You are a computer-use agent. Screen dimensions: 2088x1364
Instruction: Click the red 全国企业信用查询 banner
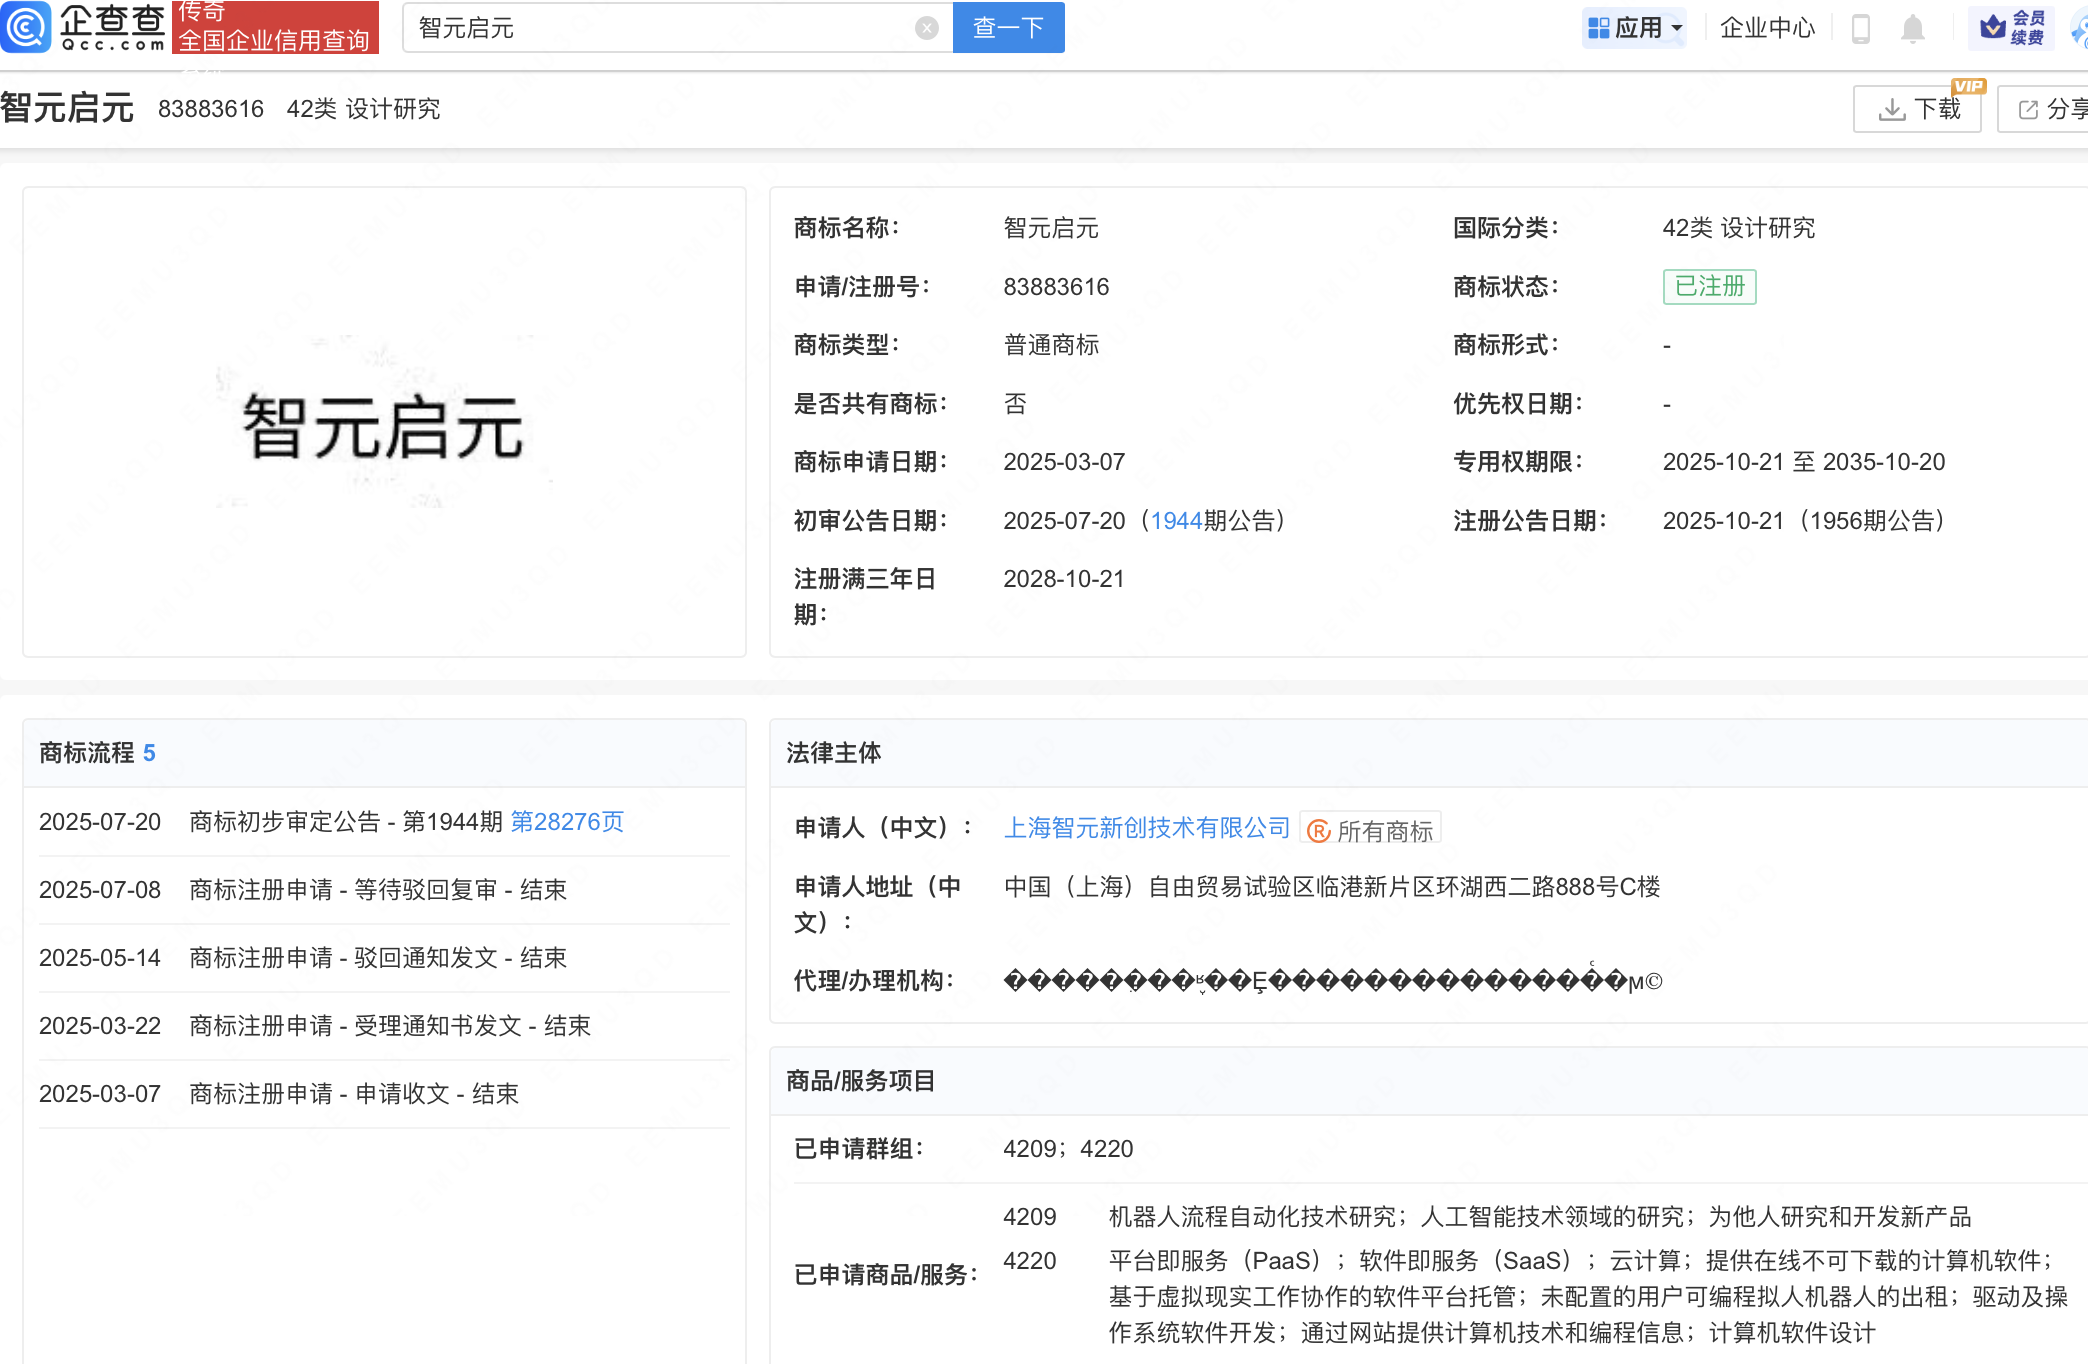275,28
